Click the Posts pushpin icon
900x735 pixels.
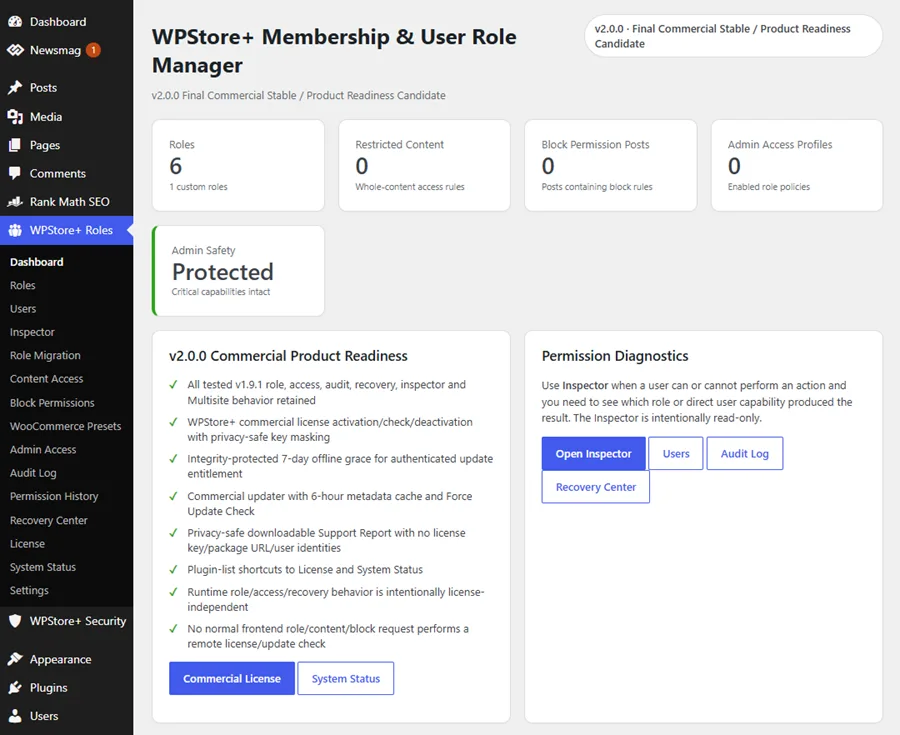15,88
